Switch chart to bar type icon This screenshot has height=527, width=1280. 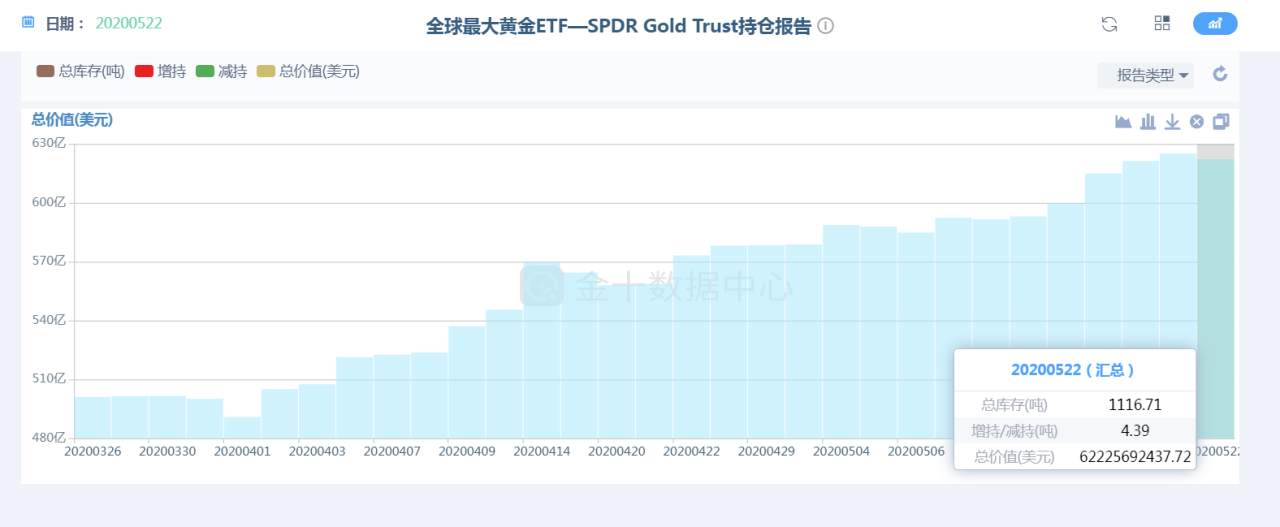[1148, 122]
